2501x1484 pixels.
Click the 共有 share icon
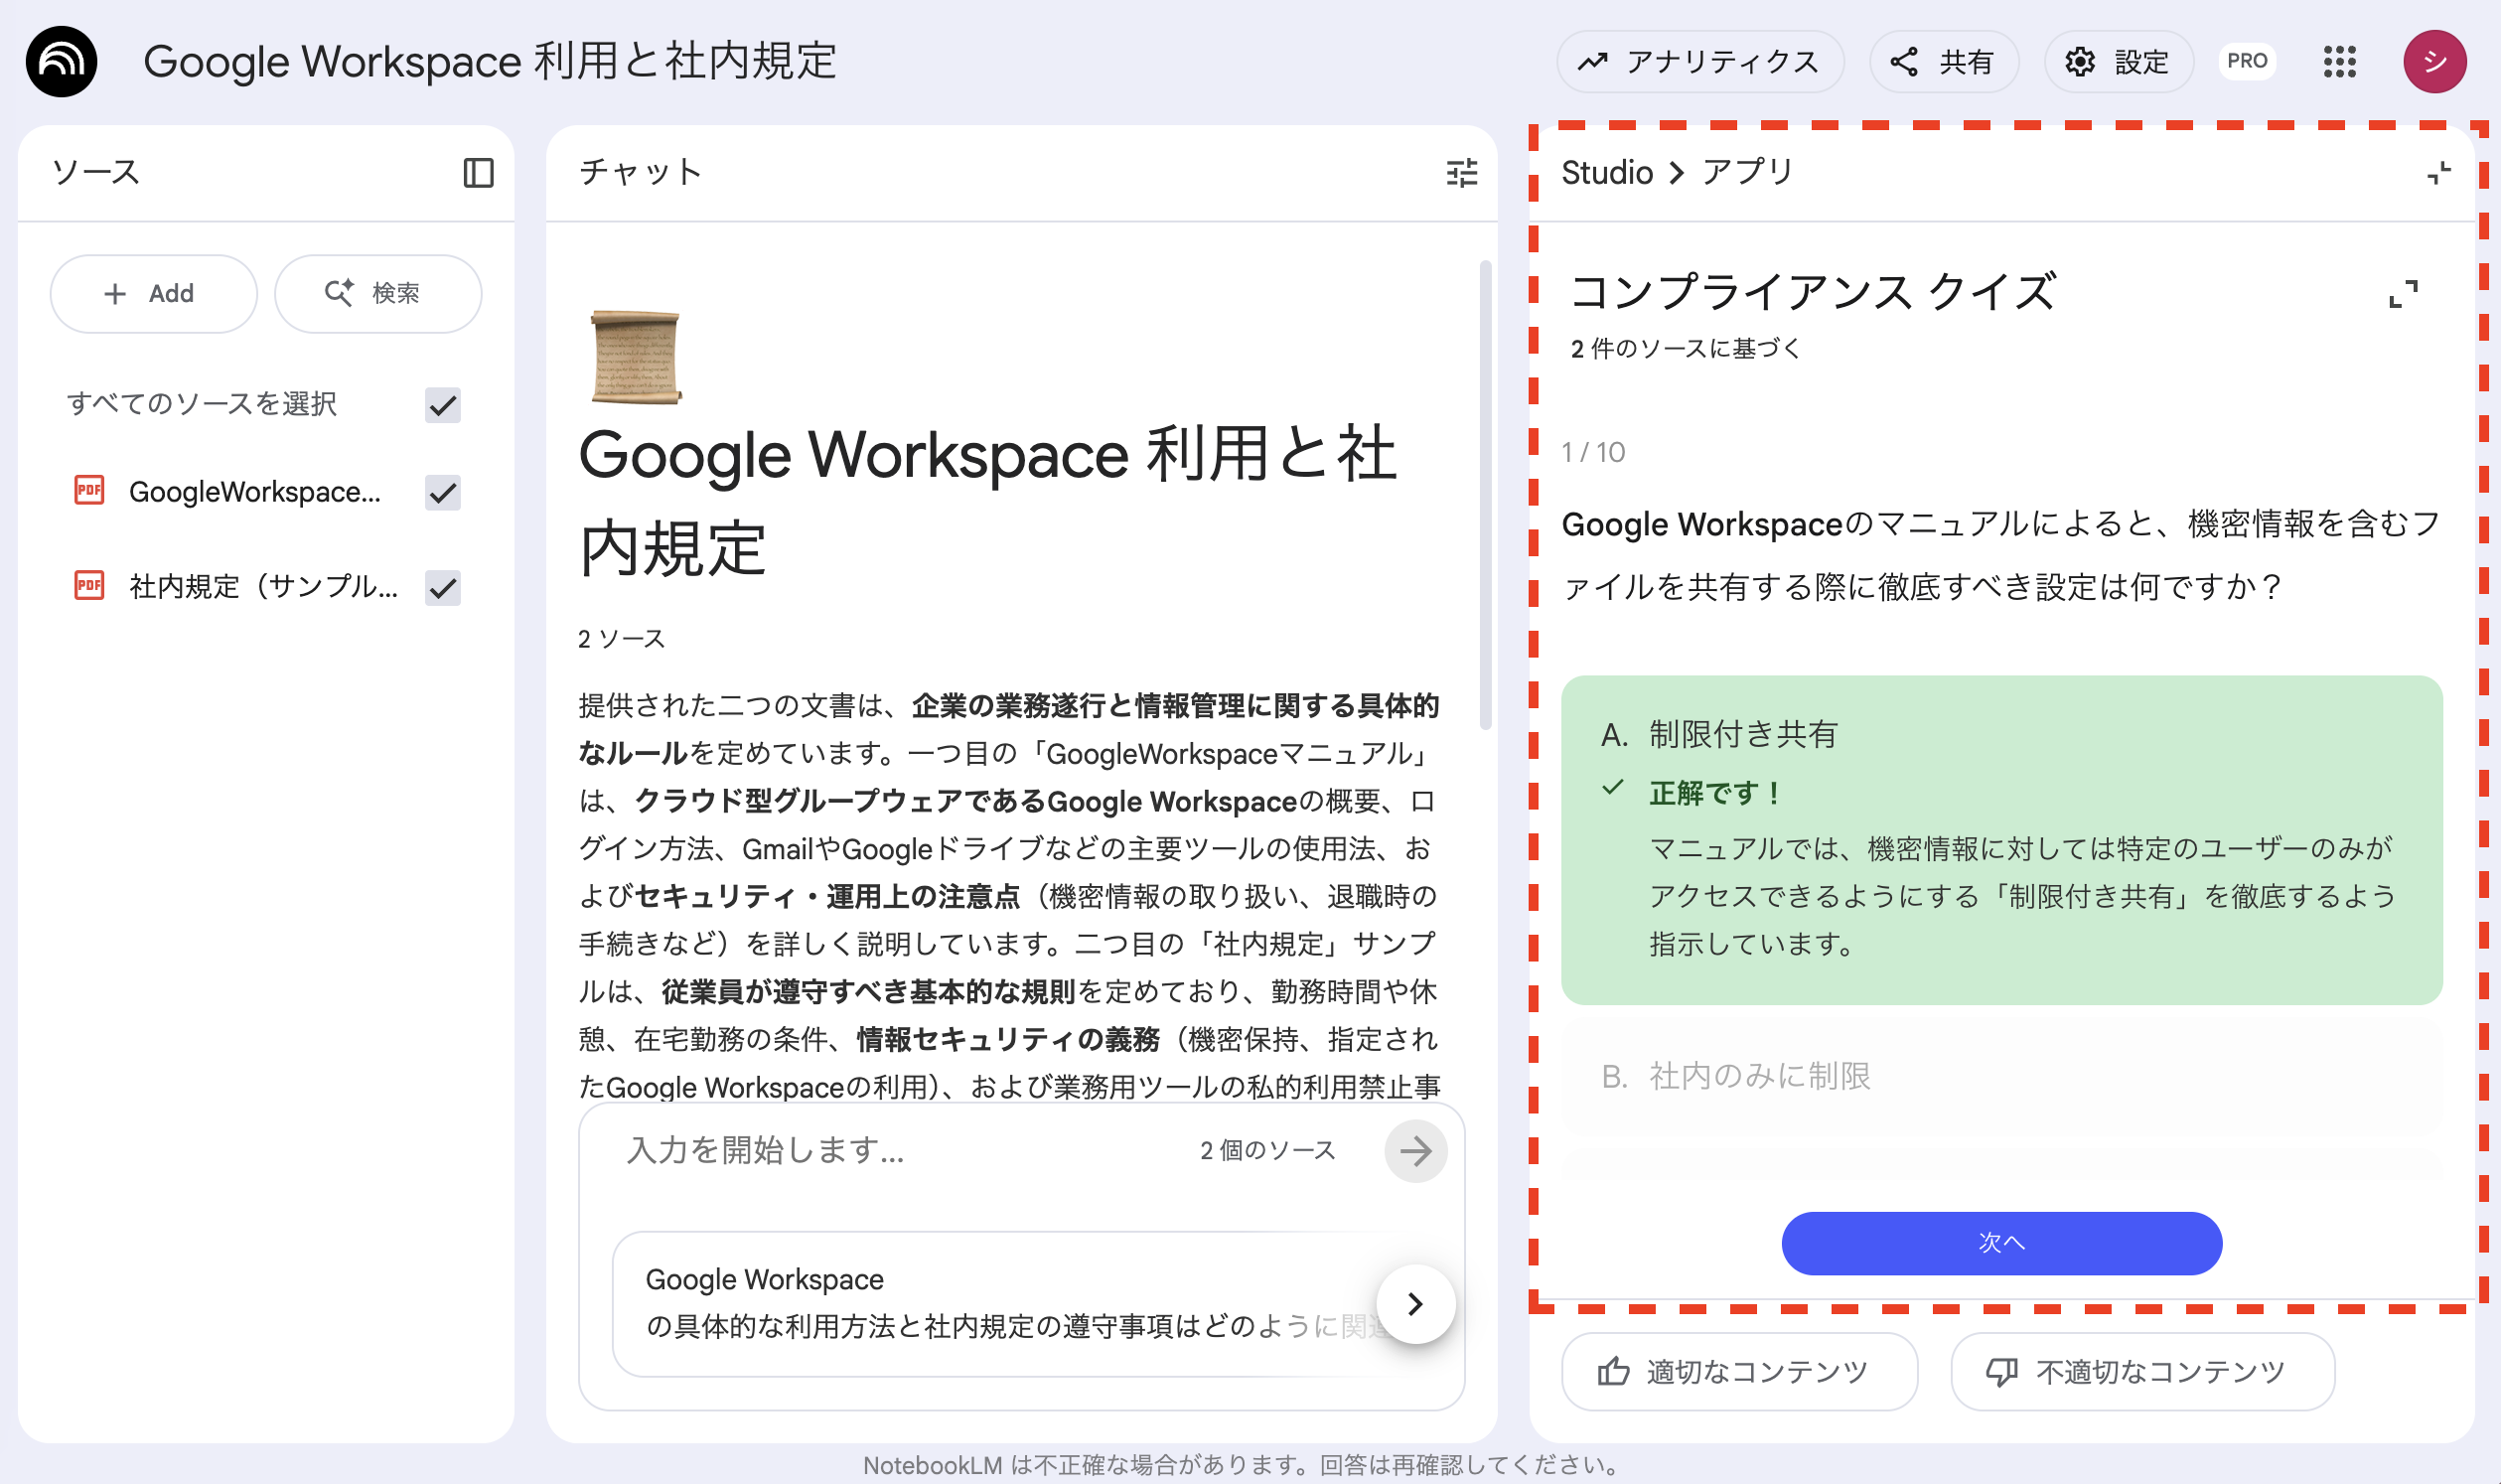[x=1904, y=62]
